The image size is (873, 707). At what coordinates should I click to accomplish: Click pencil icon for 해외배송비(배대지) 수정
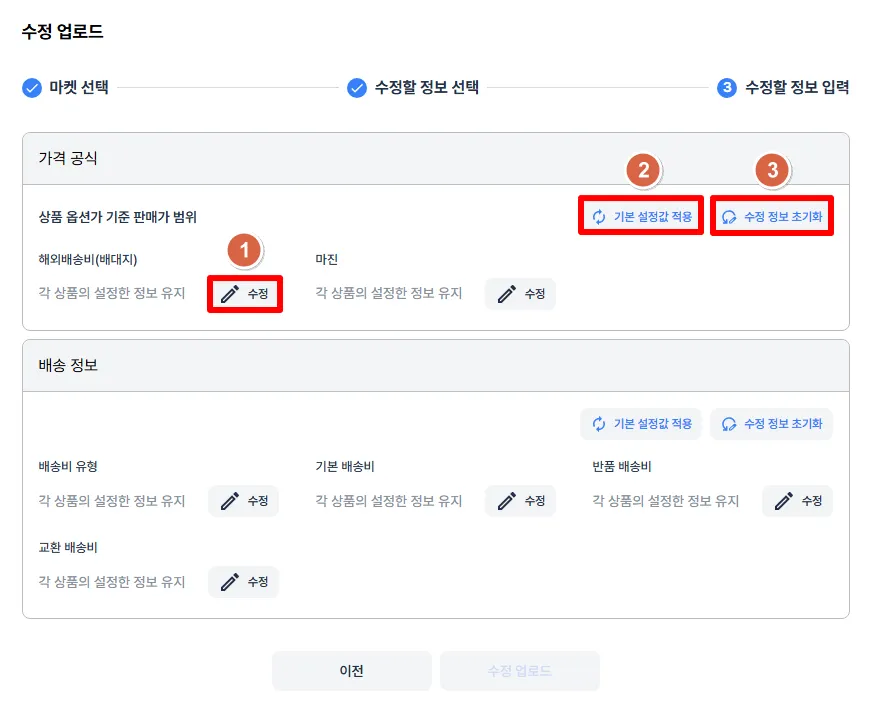(x=230, y=294)
